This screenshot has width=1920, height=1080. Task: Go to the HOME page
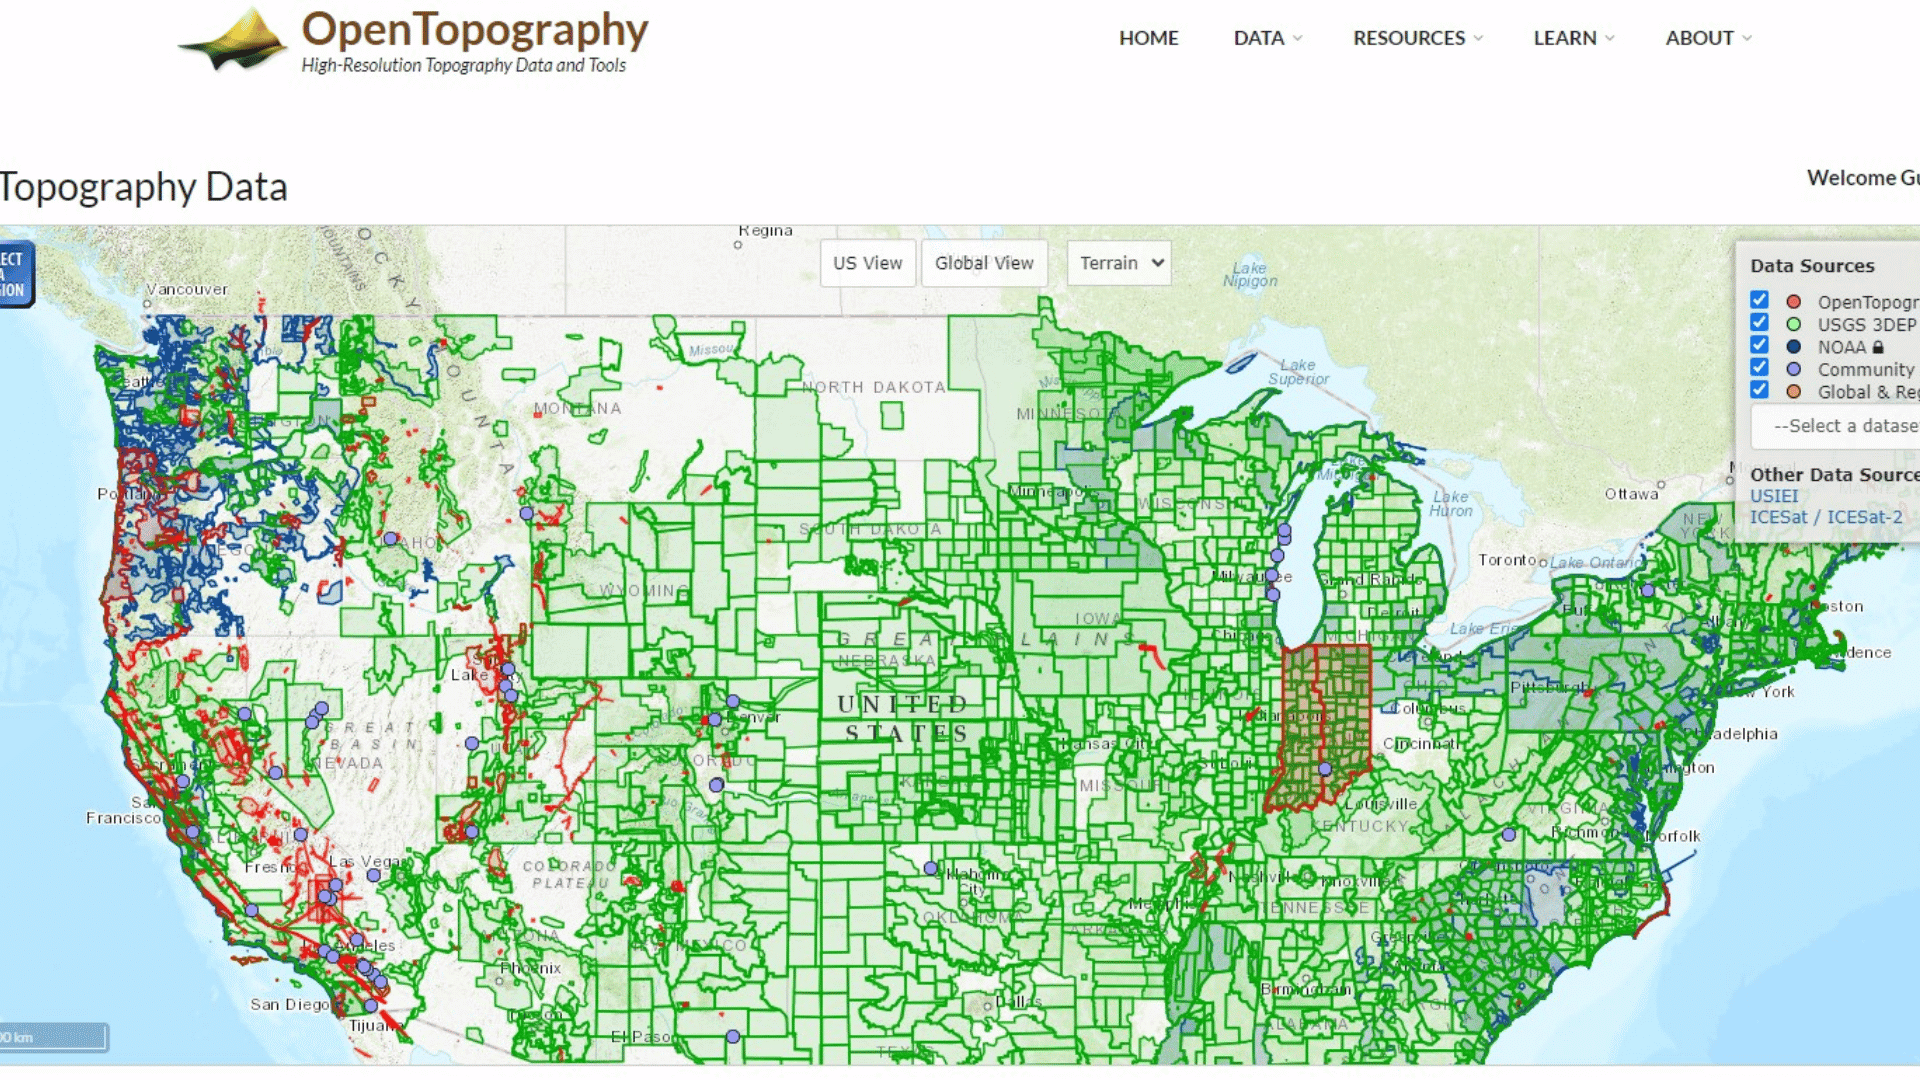pyautogui.click(x=1148, y=38)
